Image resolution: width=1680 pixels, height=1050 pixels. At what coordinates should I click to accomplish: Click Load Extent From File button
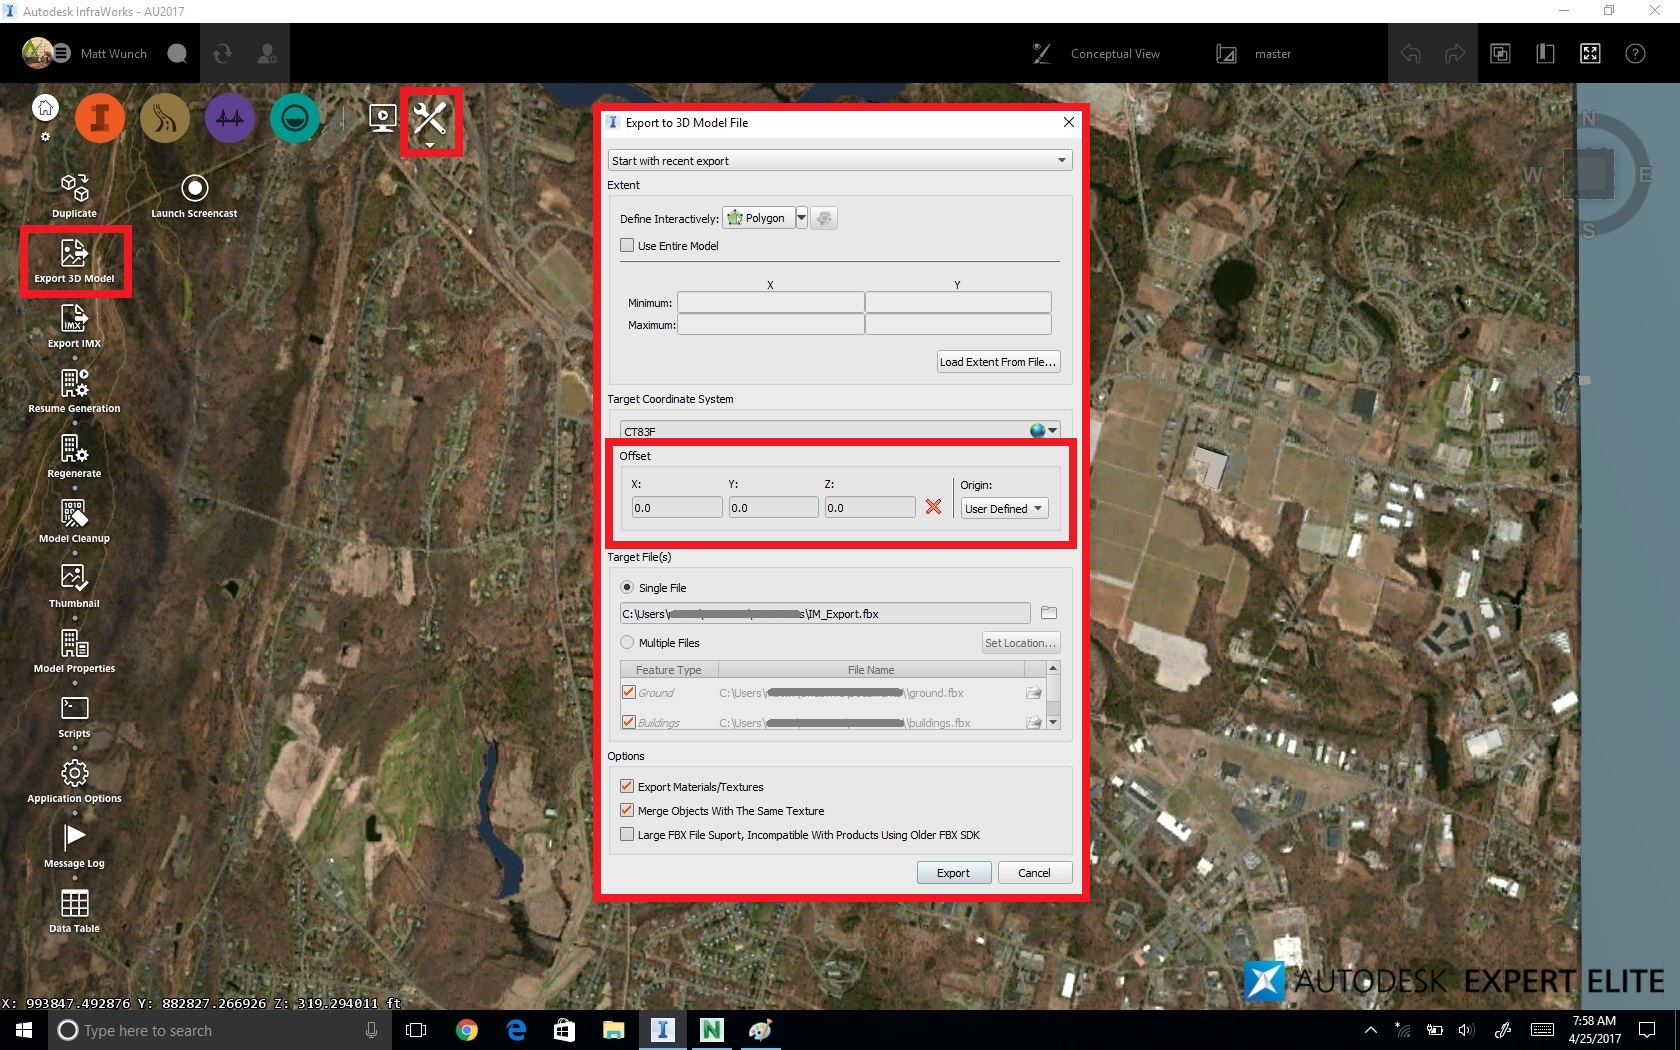[997, 362]
